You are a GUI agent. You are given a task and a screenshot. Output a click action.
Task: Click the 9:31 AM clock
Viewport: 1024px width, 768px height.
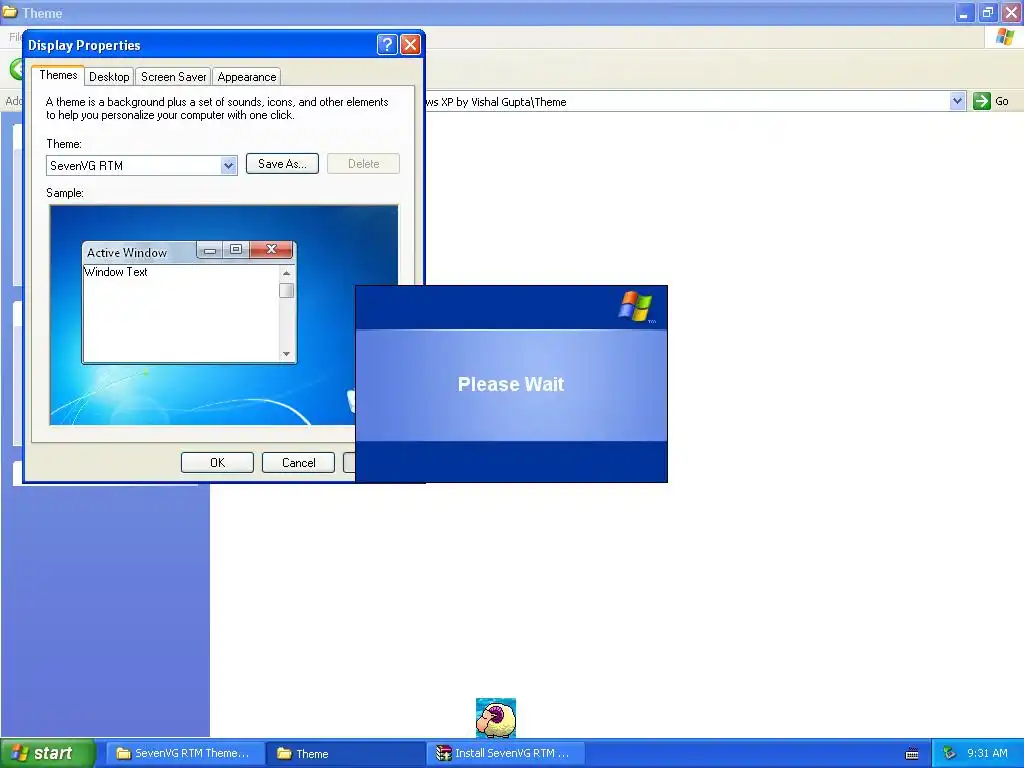(x=987, y=753)
